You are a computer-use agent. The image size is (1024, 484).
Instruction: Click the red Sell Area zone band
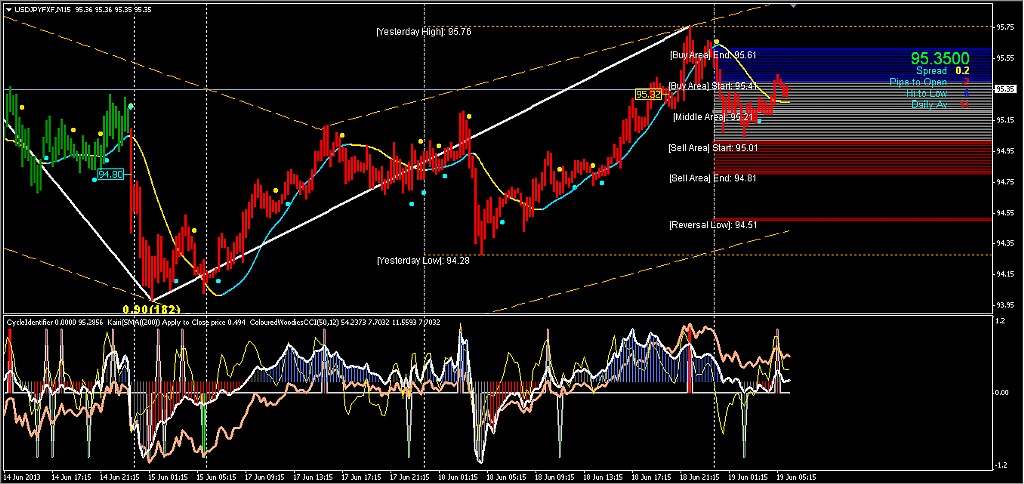[x=853, y=158]
